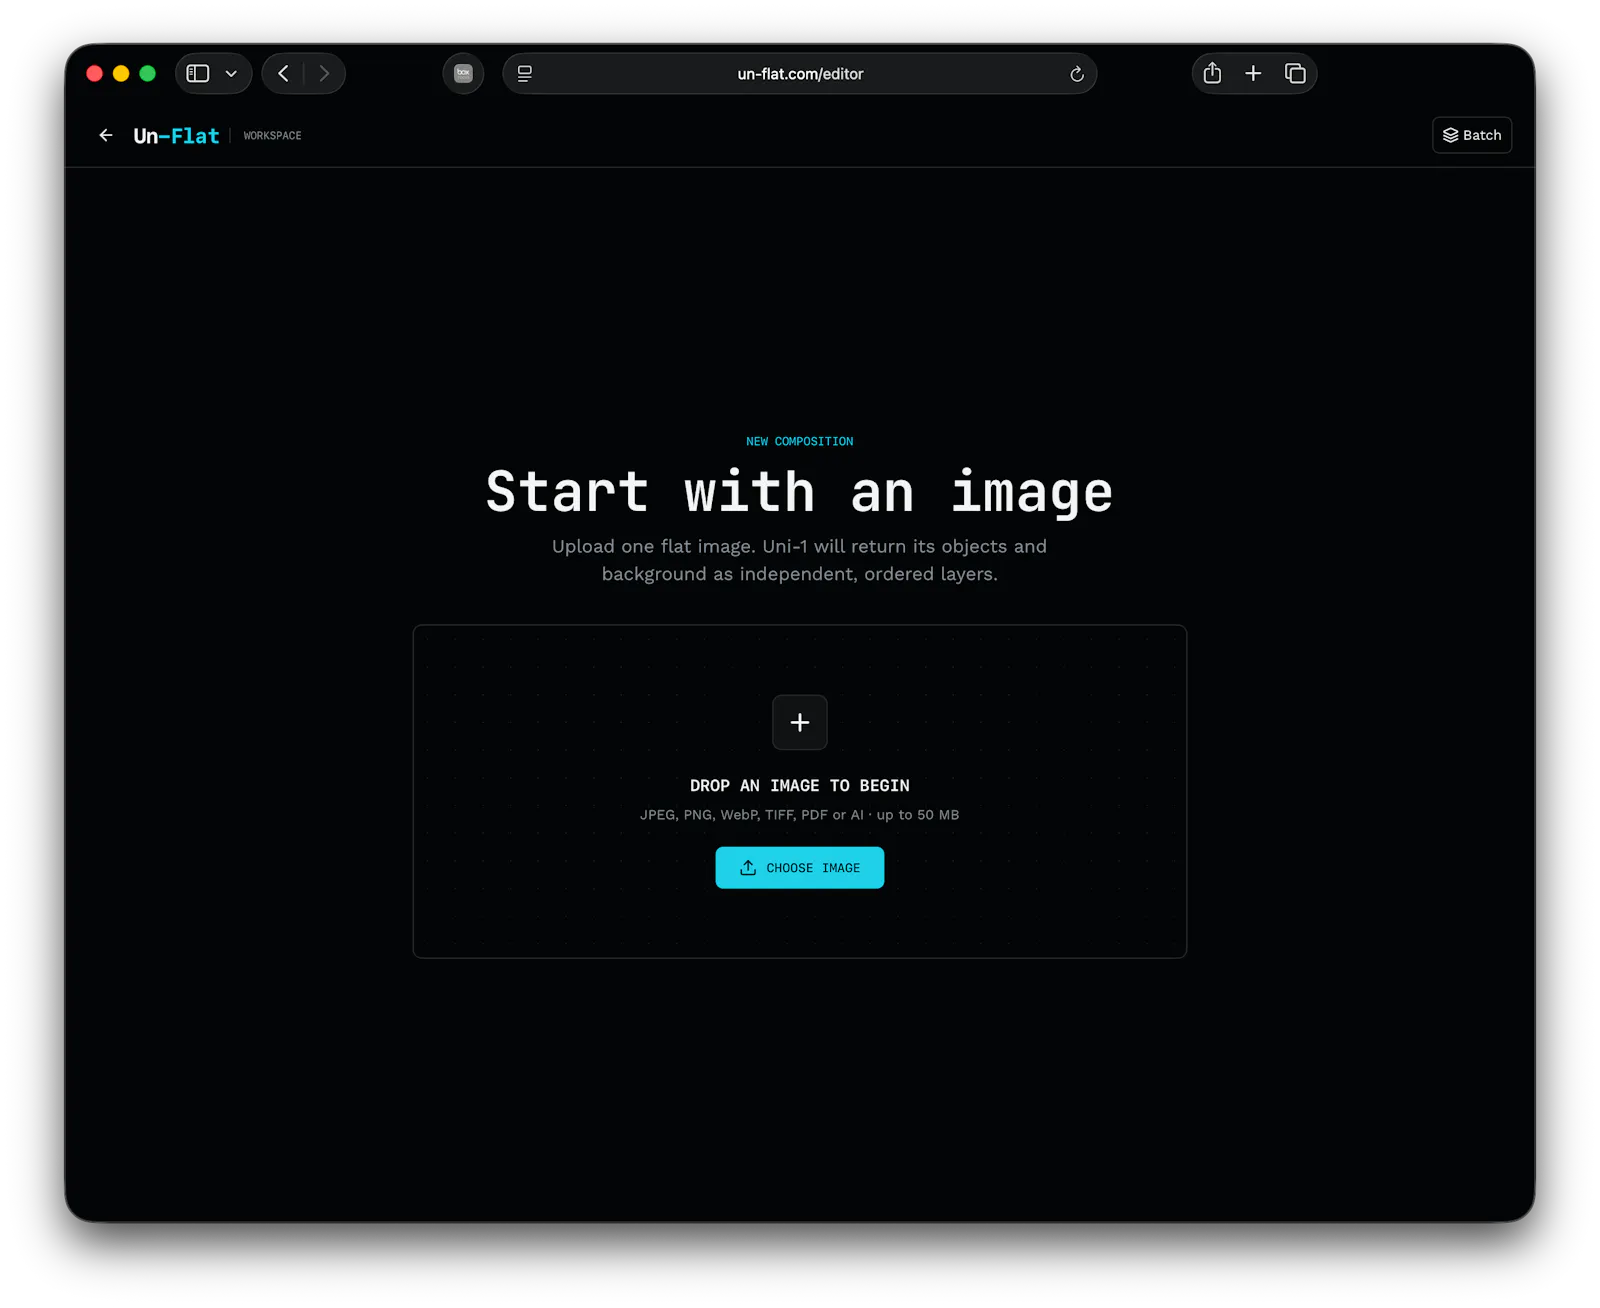Open the Safari Share icon
Screen dimensions: 1600x1308
pos(1212,73)
